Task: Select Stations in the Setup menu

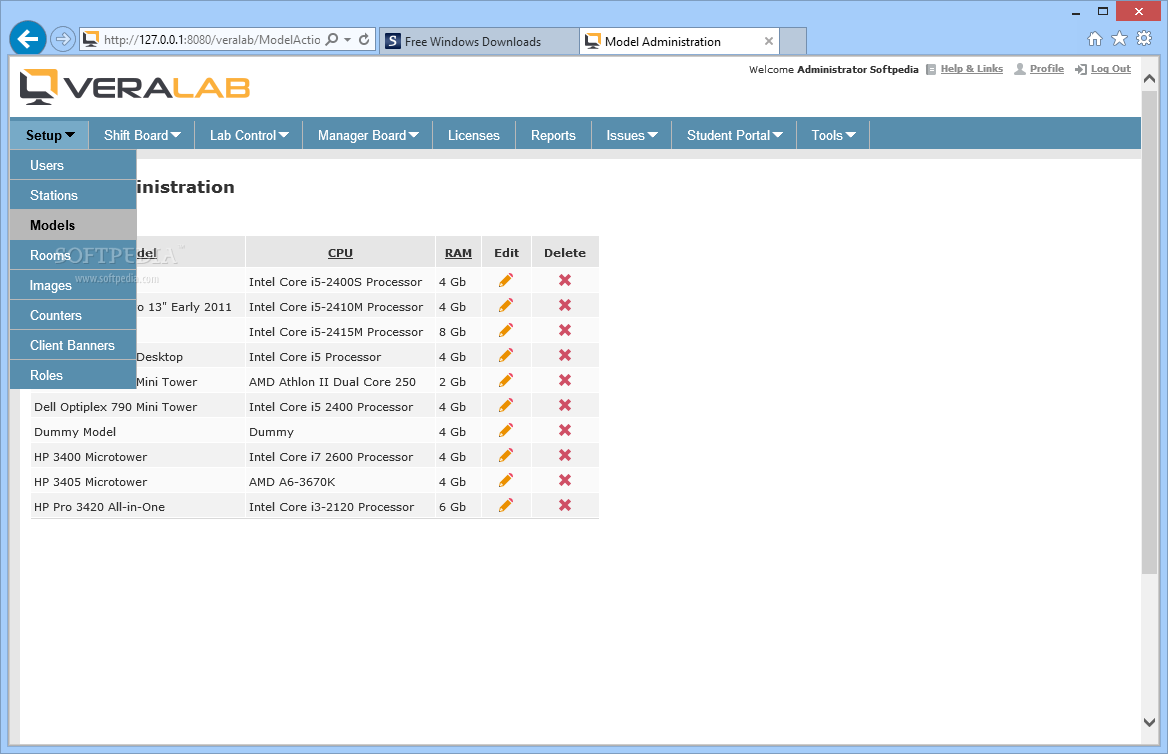Action: (73, 195)
